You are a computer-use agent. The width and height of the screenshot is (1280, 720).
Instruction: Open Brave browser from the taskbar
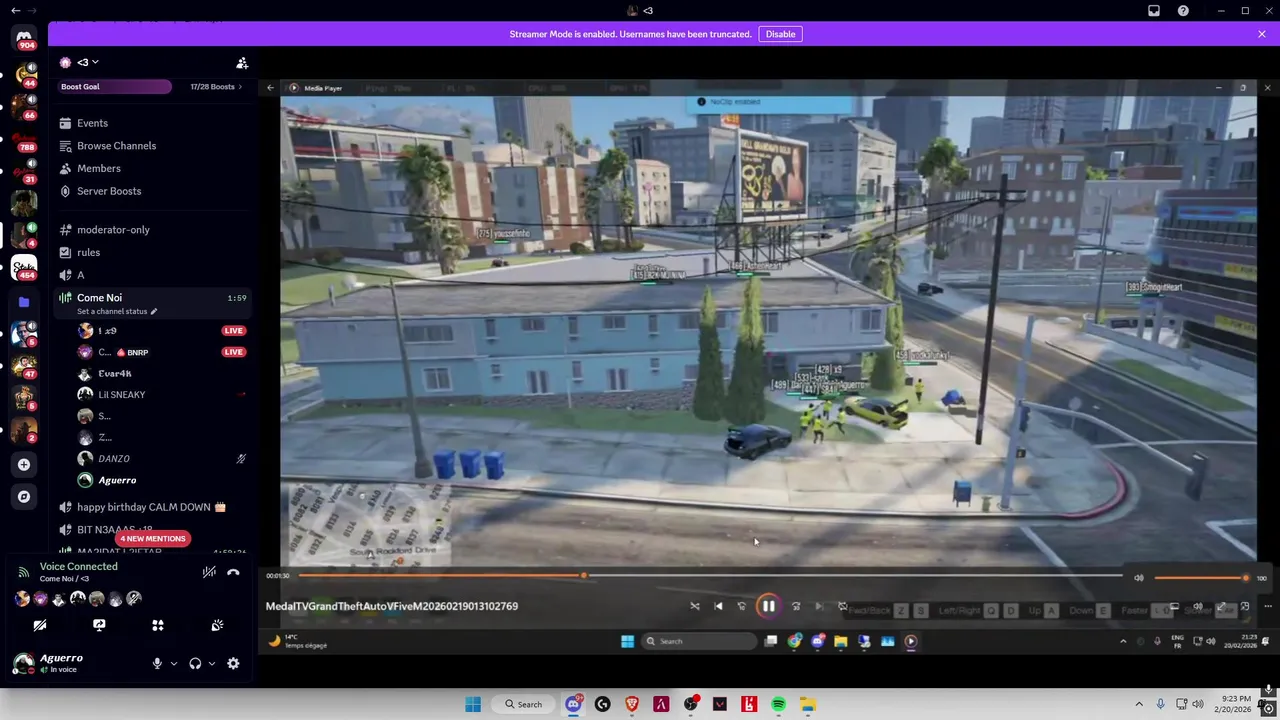[632, 704]
